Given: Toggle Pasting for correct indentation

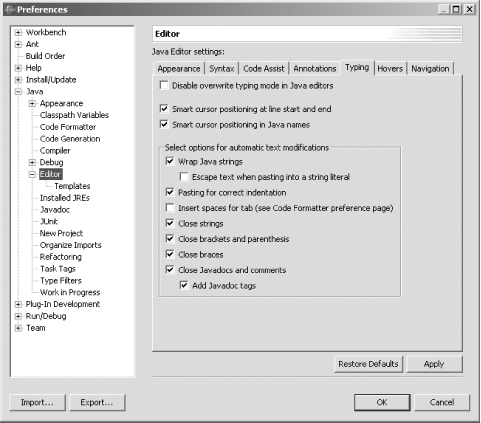Looking at the screenshot, I should click(x=170, y=192).
